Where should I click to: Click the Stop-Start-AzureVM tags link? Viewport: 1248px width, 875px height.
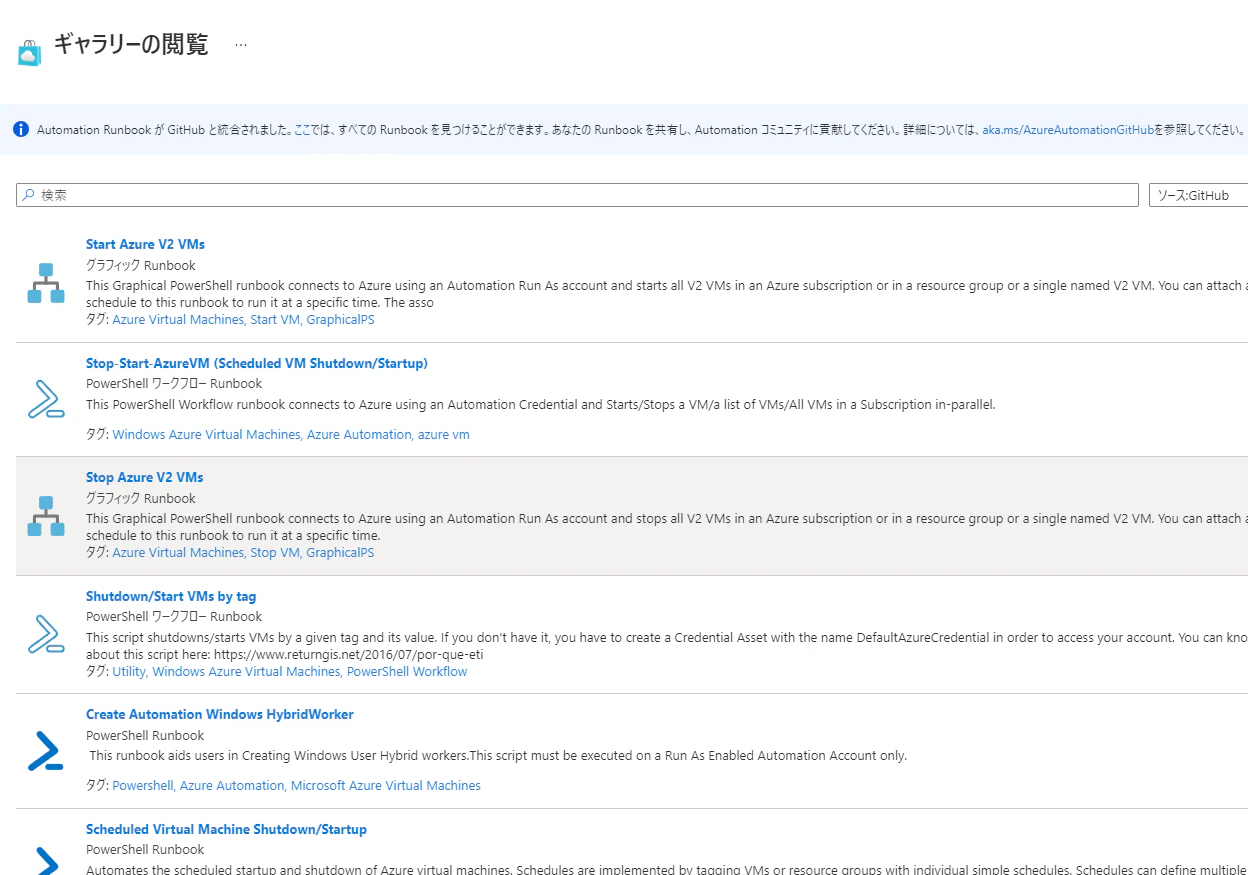(291, 434)
